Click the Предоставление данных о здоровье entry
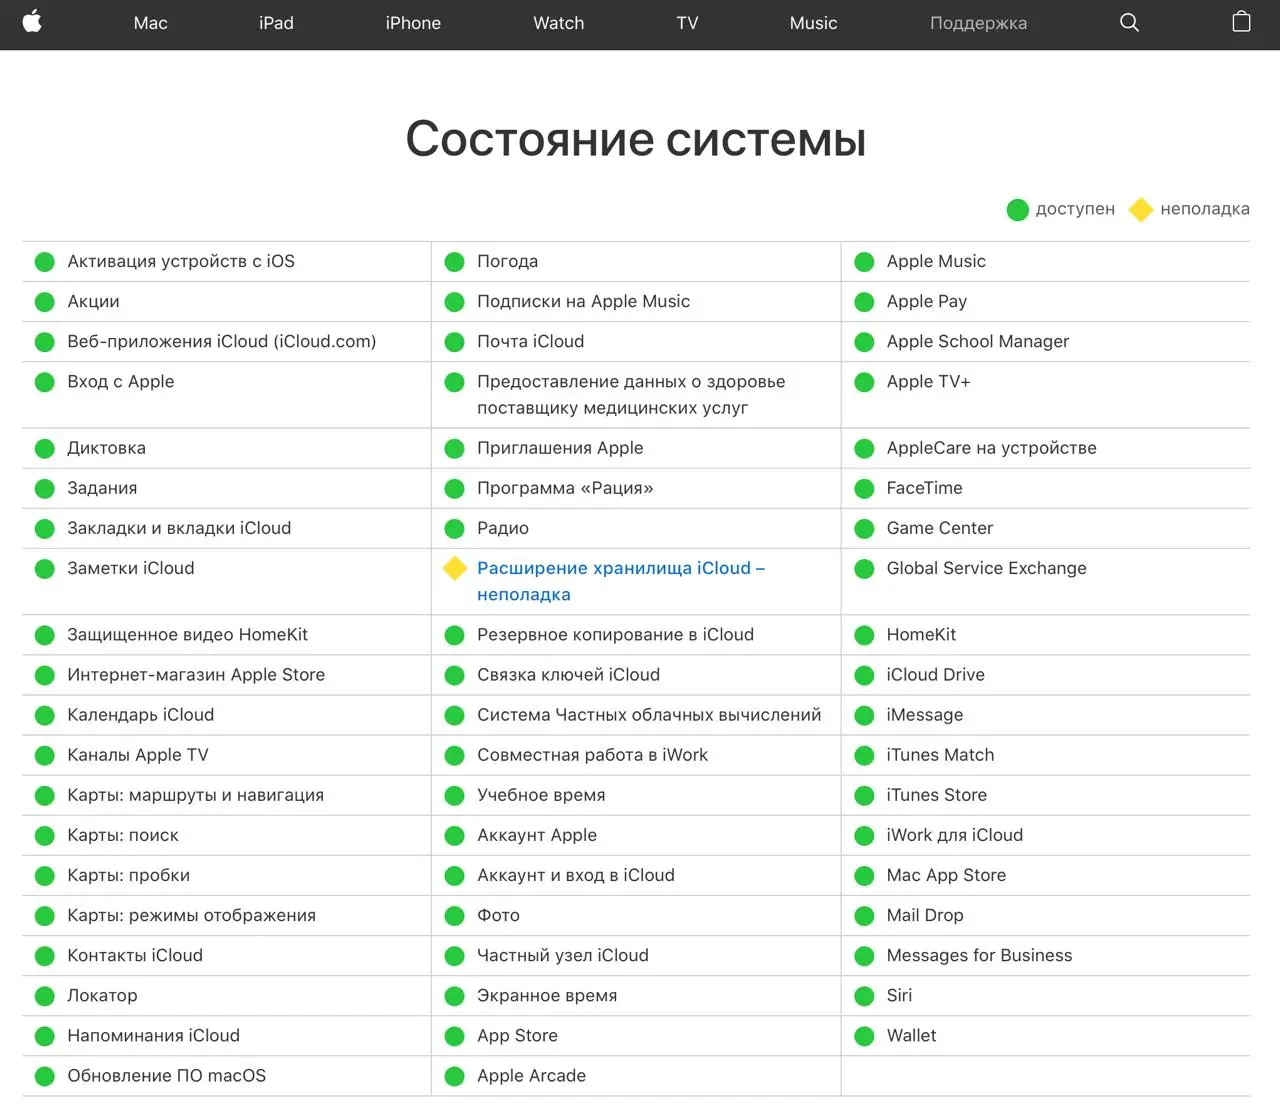Image resolution: width=1280 pixels, height=1108 pixels. tap(631, 394)
